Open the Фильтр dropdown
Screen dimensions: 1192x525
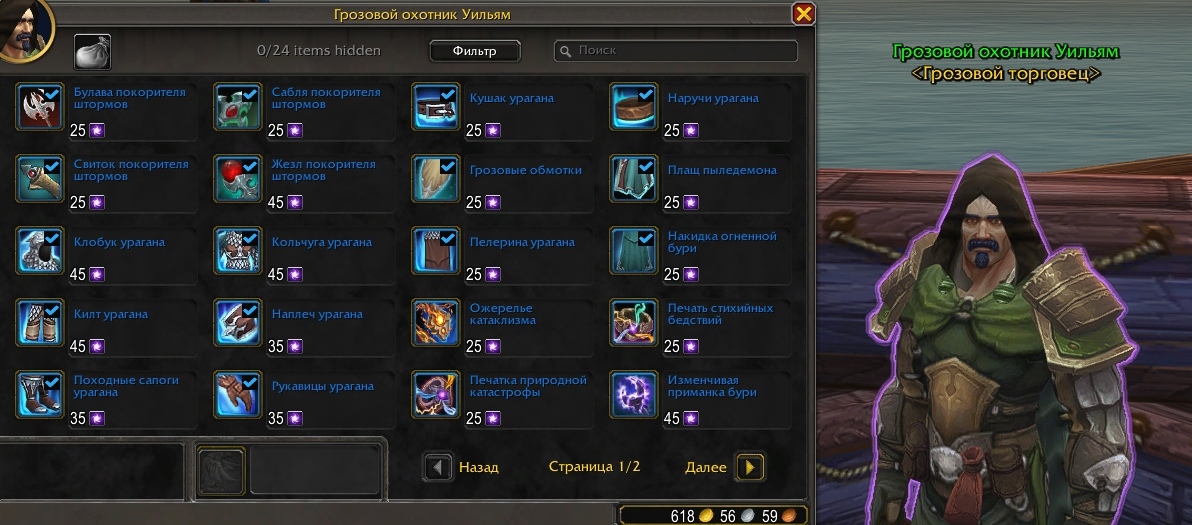tap(474, 51)
